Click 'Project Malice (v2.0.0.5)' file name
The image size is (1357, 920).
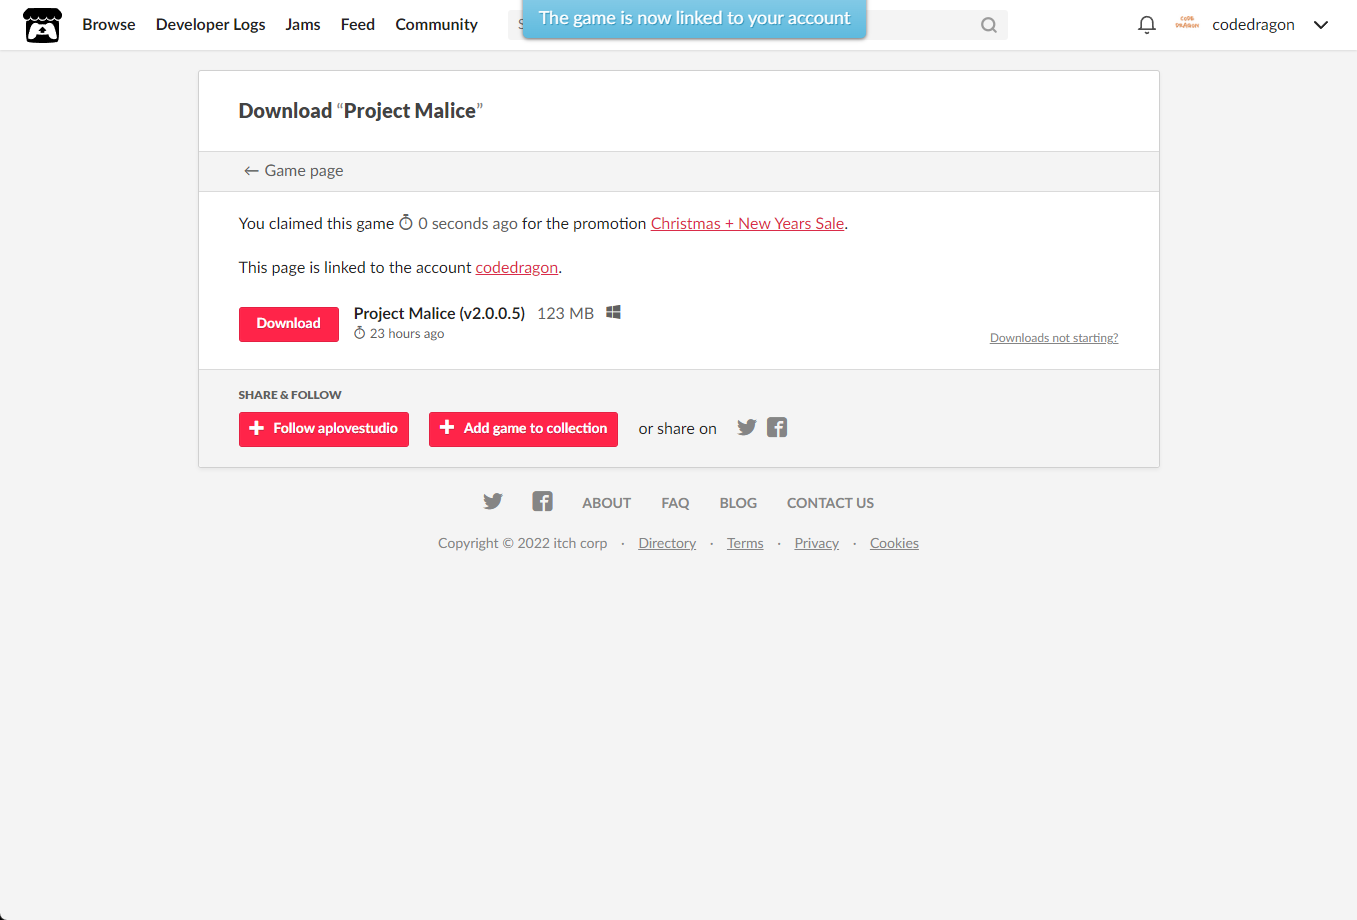coord(439,314)
